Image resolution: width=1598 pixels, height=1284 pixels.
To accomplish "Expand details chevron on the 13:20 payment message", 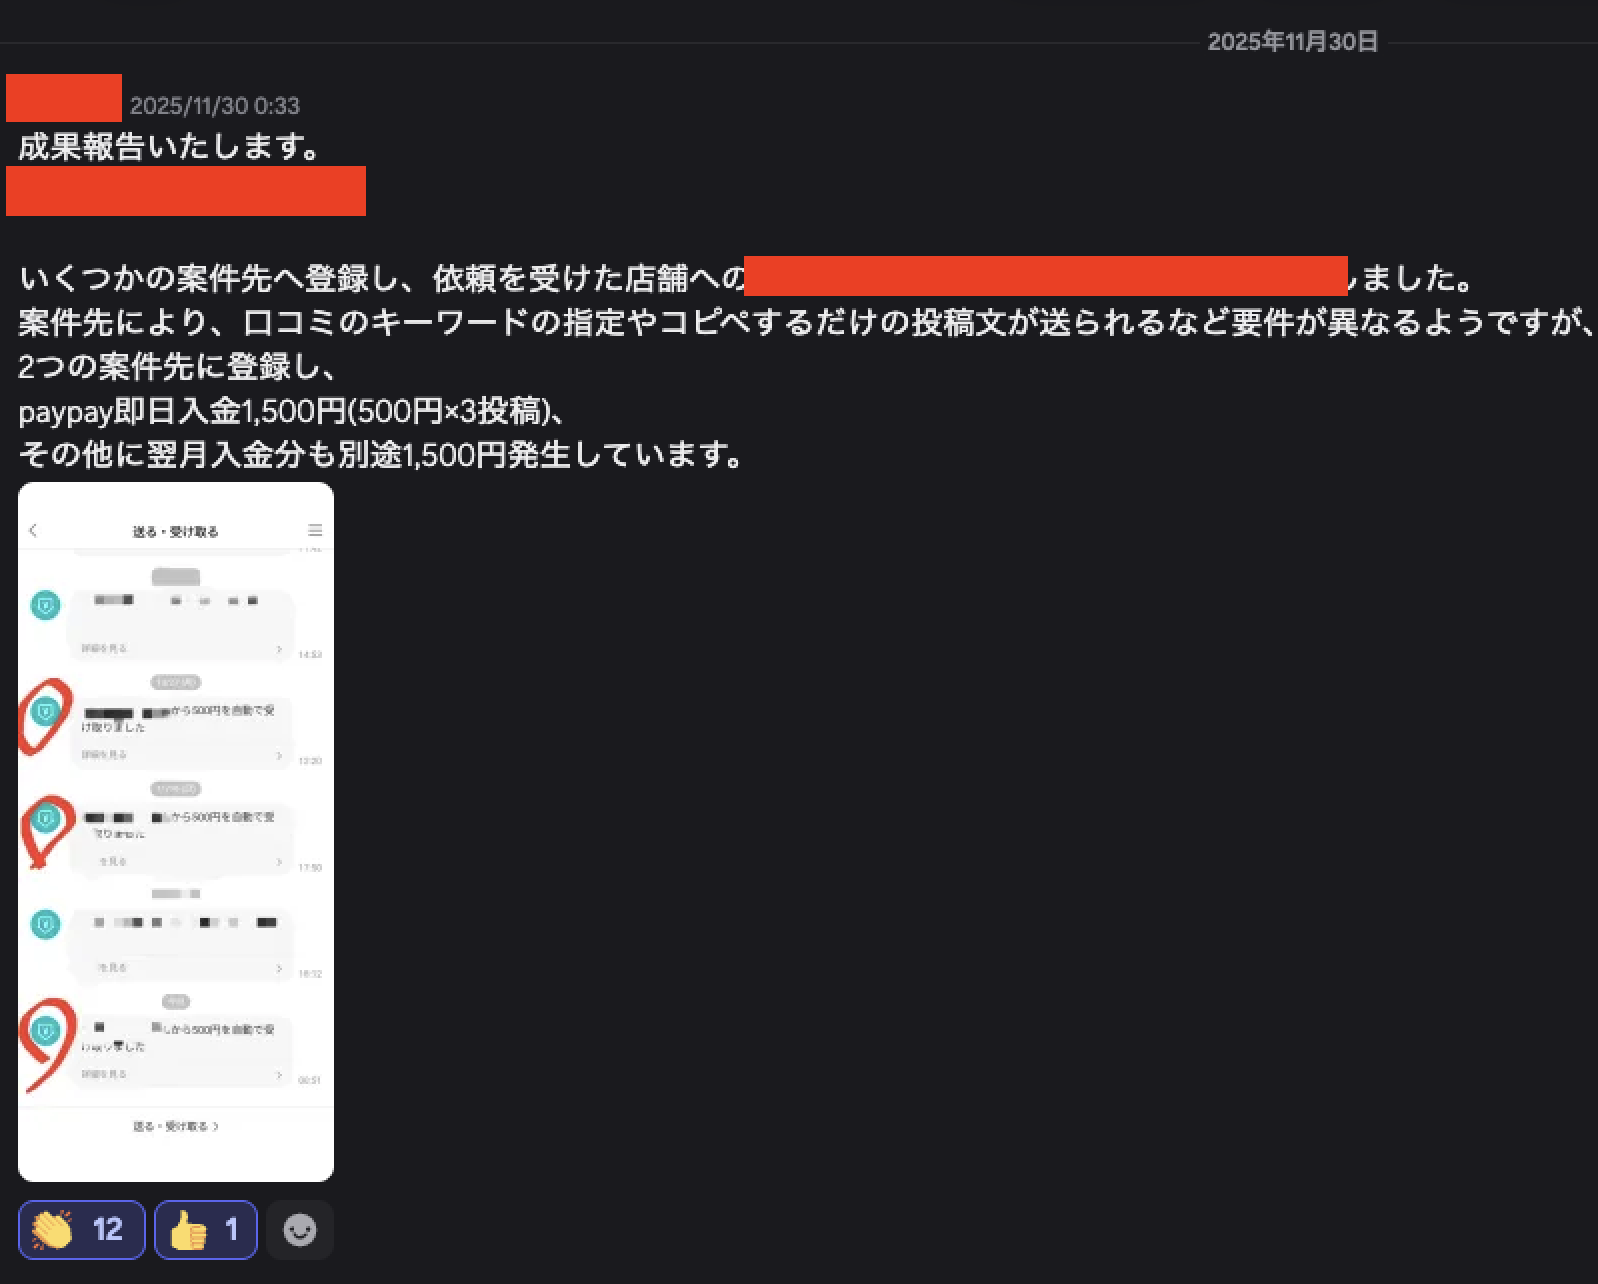I will pos(279,755).
